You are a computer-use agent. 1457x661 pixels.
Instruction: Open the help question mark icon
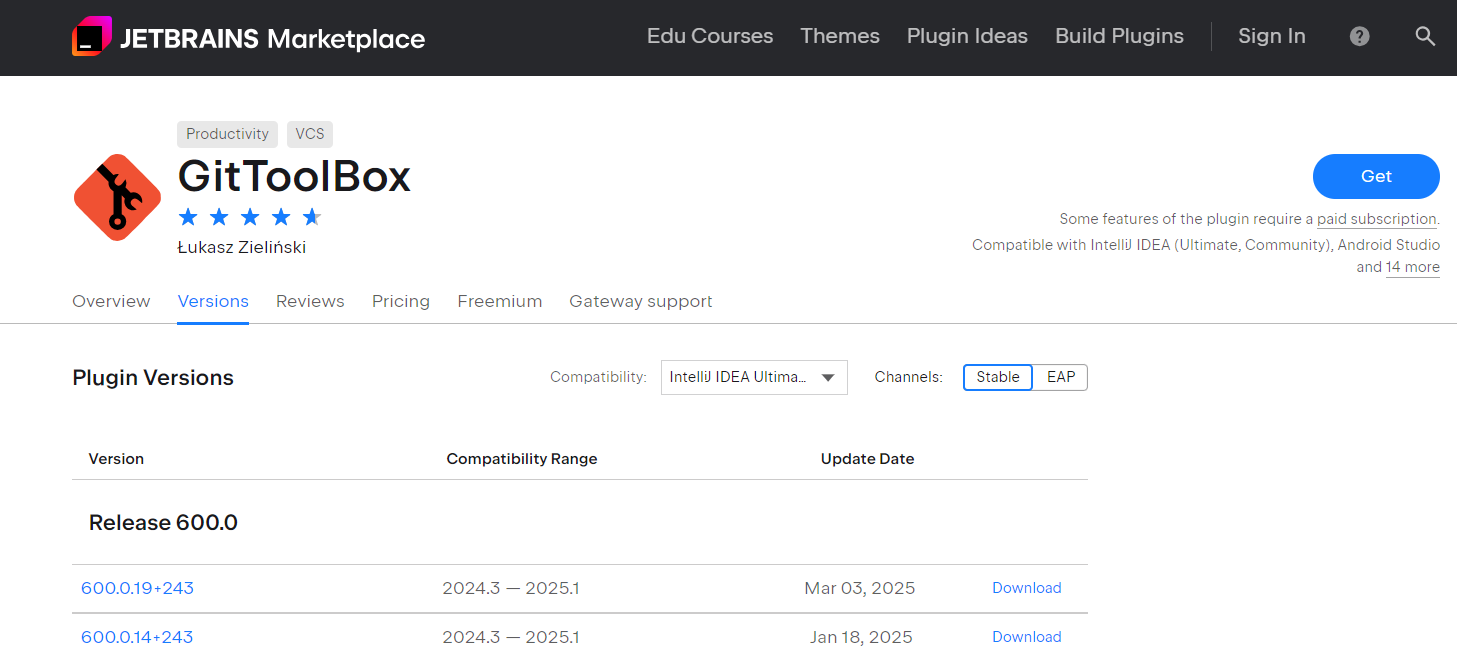pos(1359,37)
